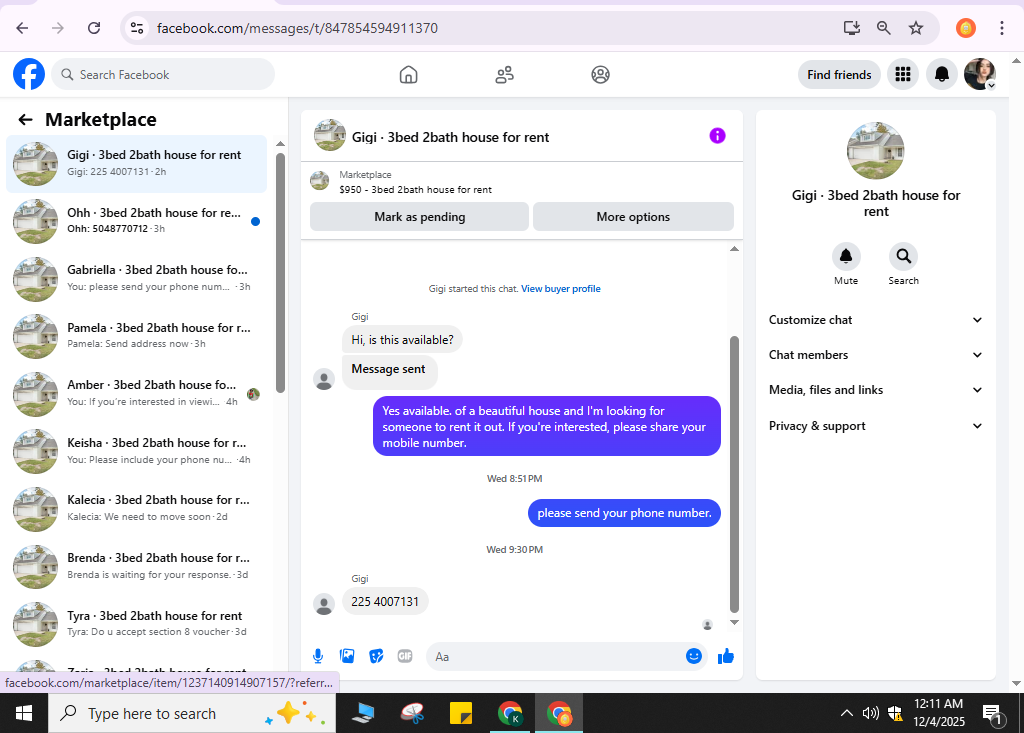
Task: Click the chat scroll down arrow
Action: coord(734,622)
